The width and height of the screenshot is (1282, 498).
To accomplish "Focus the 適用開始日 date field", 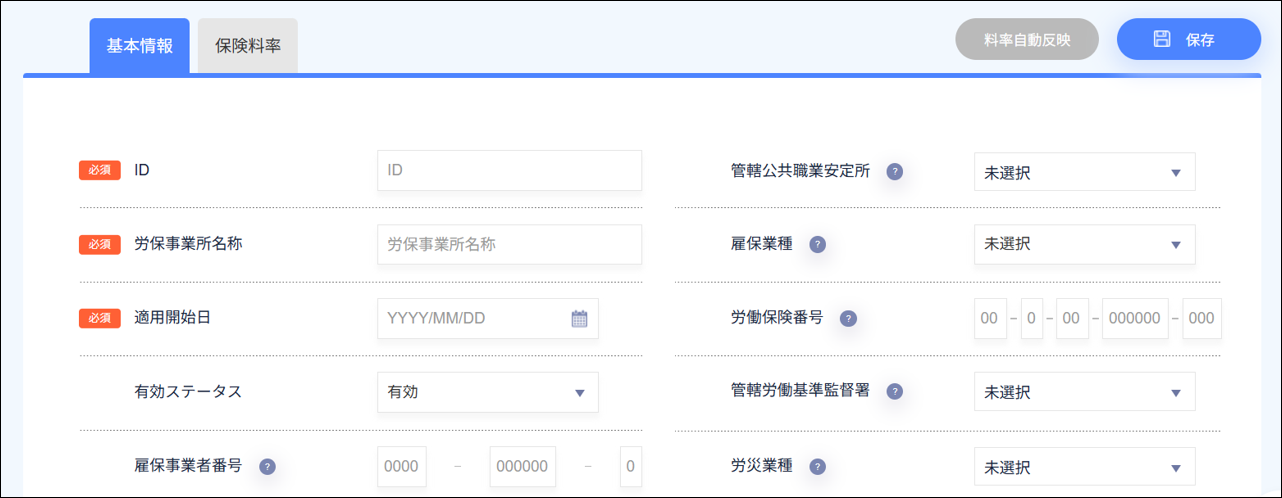I will tap(488, 319).
